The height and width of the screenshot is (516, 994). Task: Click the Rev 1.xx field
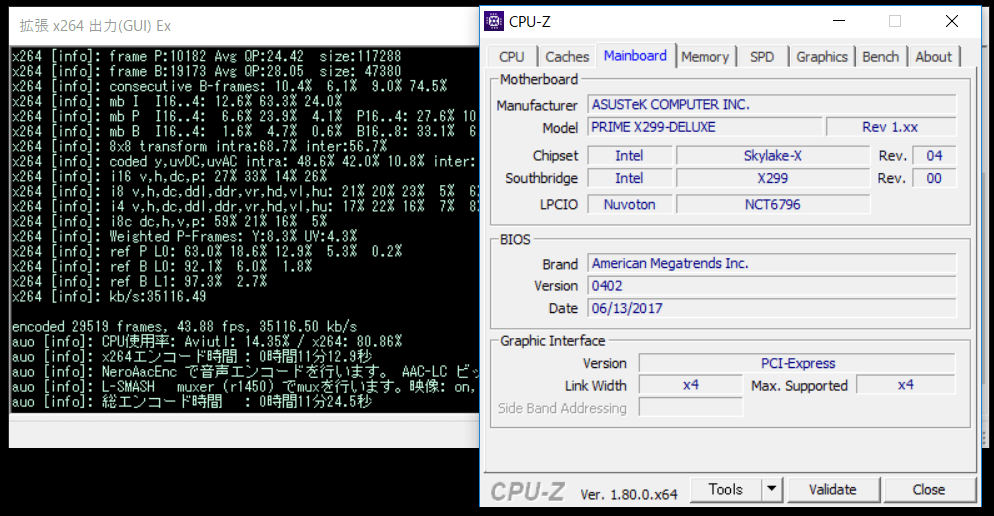[x=891, y=127]
